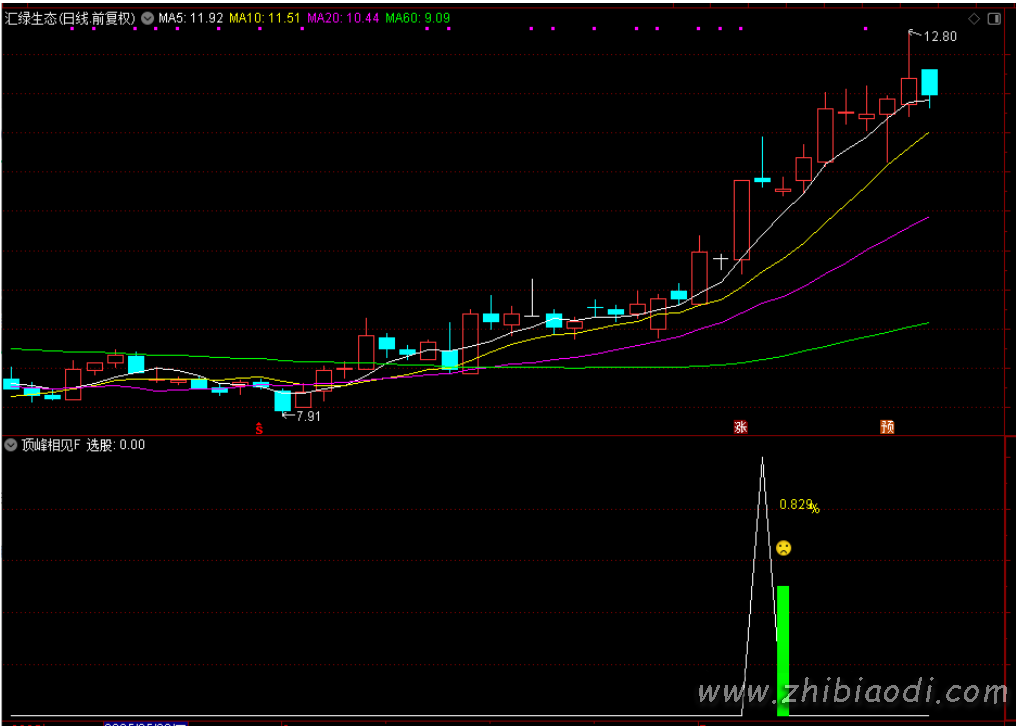Screen dimensions: 1016x728
Task: Click the 涨 marker under the chart
Action: (x=741, y=427)
